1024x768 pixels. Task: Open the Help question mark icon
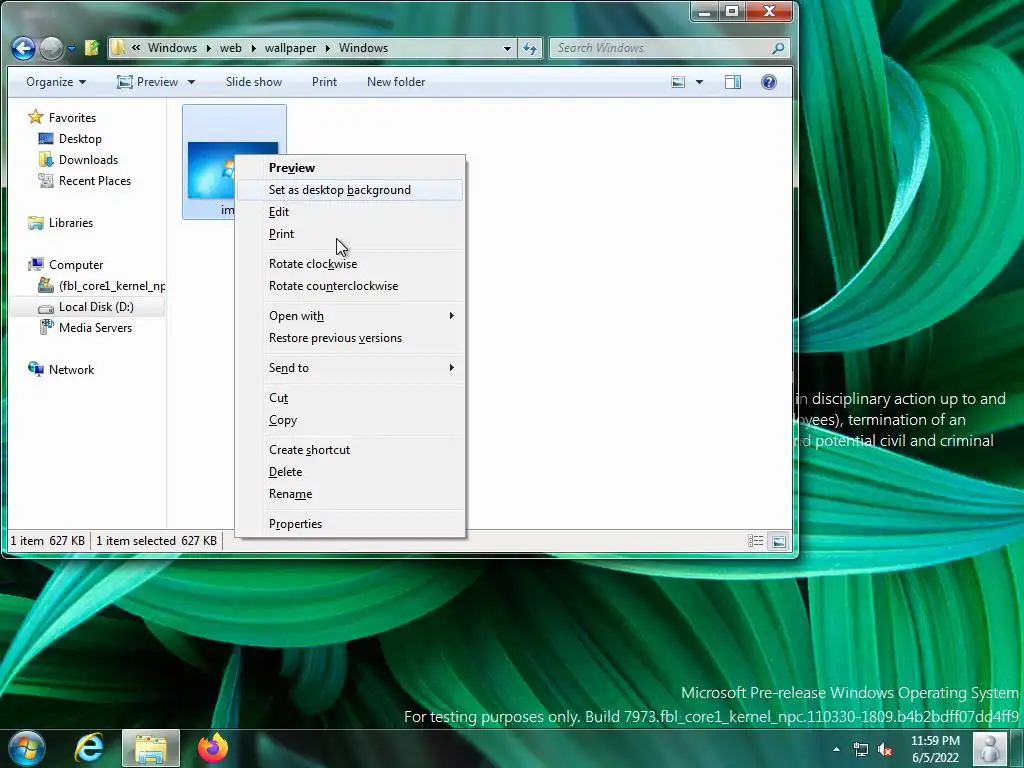click(x=769, y=82)
